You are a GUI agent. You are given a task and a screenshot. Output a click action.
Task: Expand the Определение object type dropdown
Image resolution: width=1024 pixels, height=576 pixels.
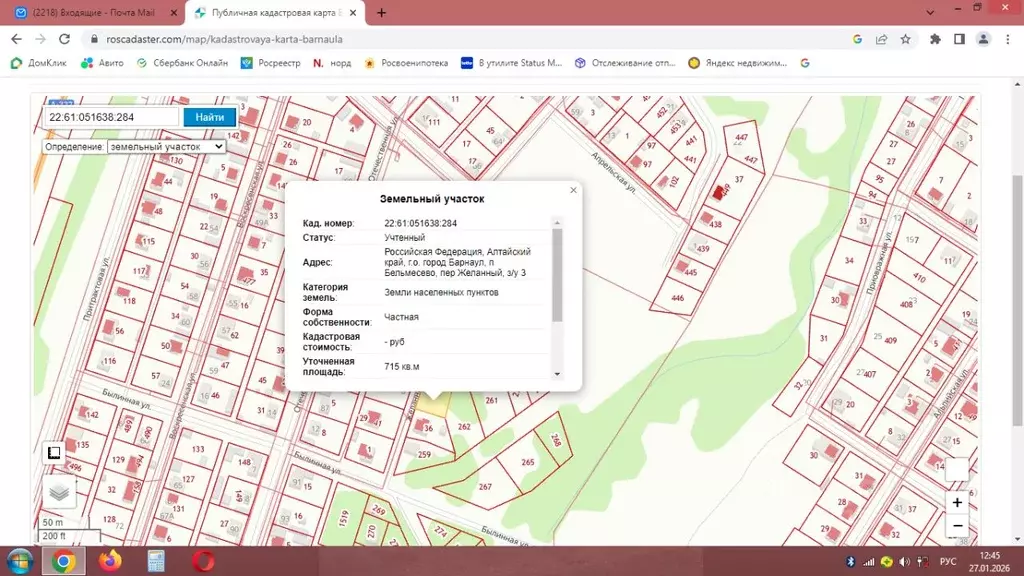(x=166, y=146)
